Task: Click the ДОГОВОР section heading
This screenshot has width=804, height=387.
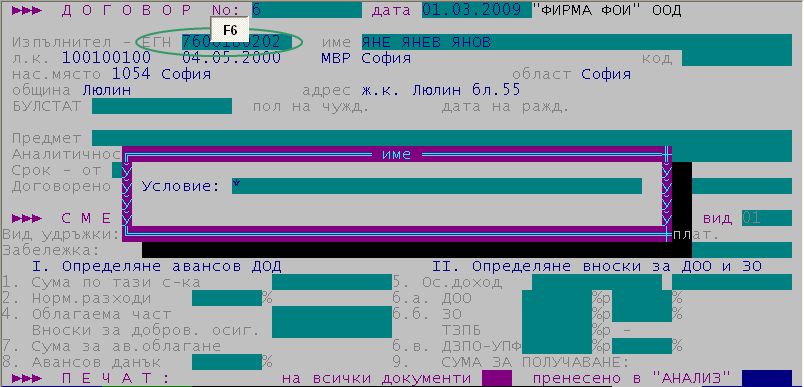Action: (x=127, y=10)
